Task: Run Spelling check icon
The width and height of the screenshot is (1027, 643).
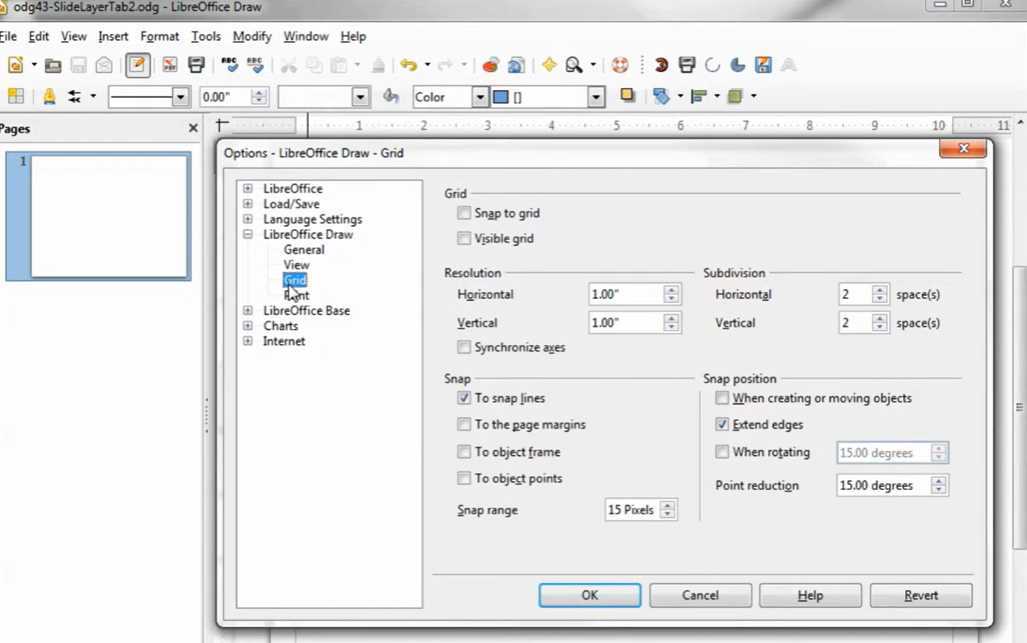Action: click(229, 65)
